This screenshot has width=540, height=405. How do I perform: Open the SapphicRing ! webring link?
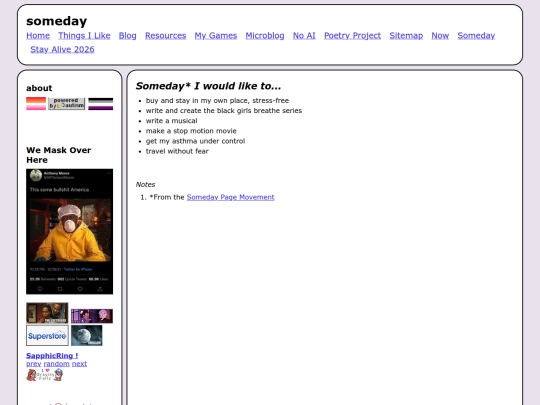[x=52, y=355]
